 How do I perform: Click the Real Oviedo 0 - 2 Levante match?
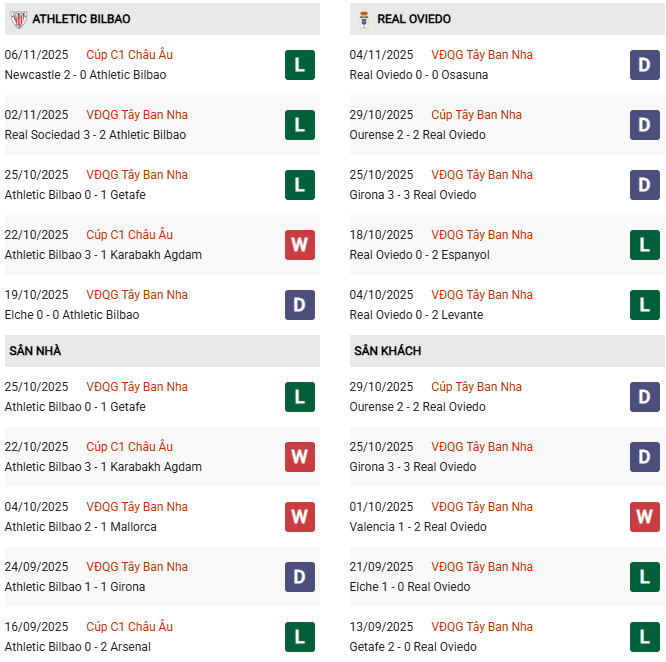pyautogui.click(x=416, y=315)
